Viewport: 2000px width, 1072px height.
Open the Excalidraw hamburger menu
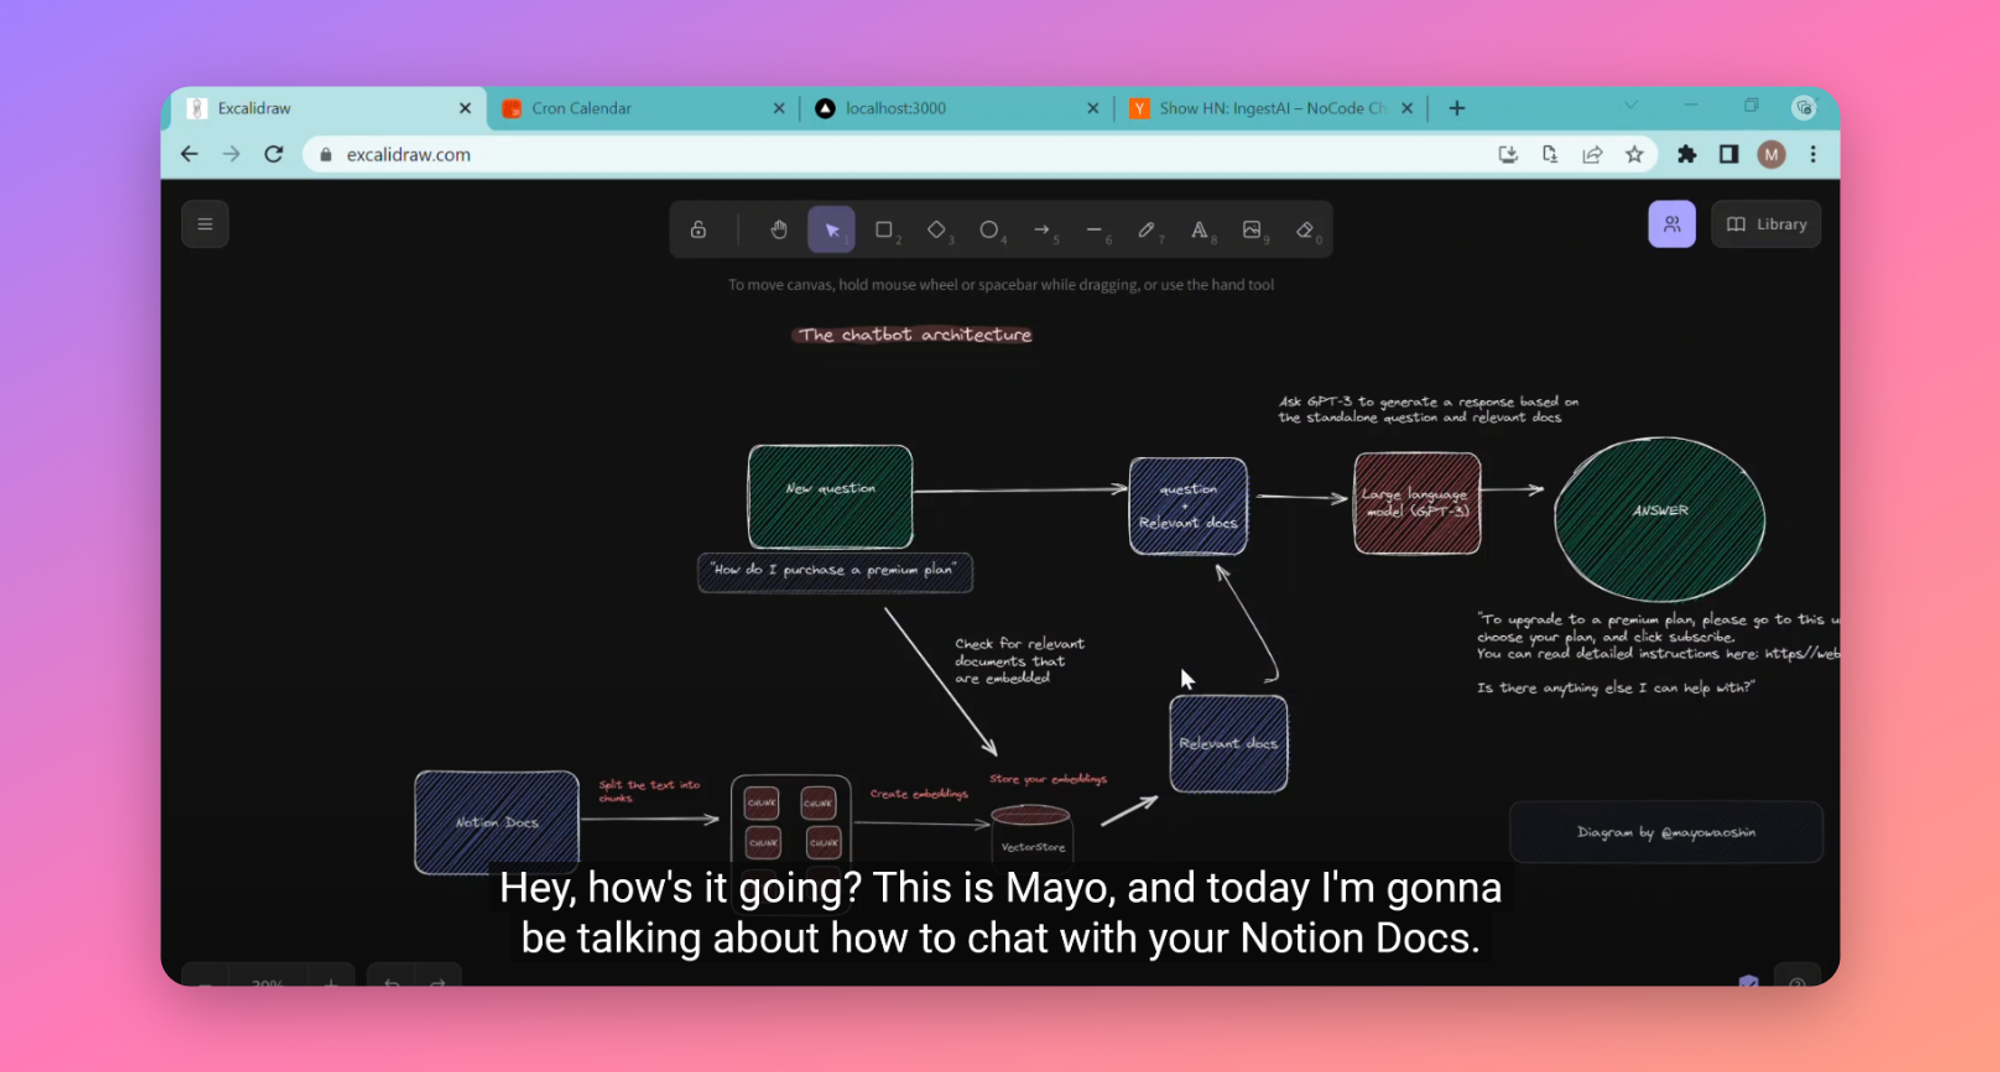pos(205,224)
